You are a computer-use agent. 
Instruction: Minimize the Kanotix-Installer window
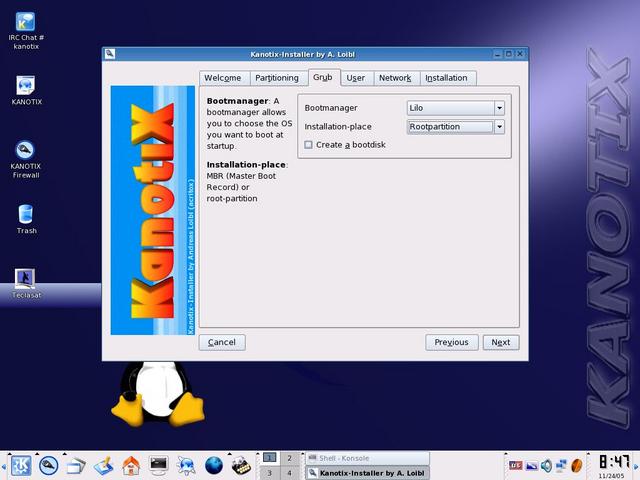[x=498, y=54]
